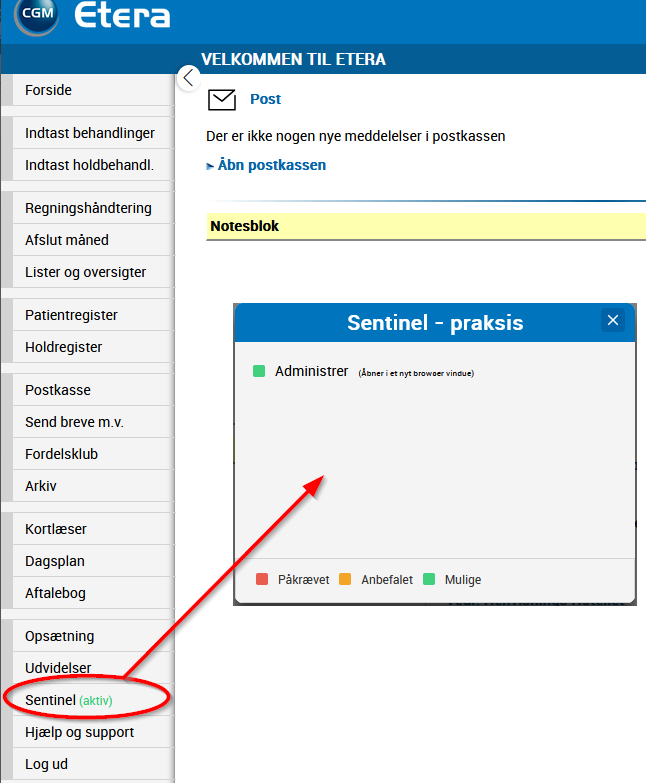Click the orange Anbefalet legend swatch

[346, 579]
